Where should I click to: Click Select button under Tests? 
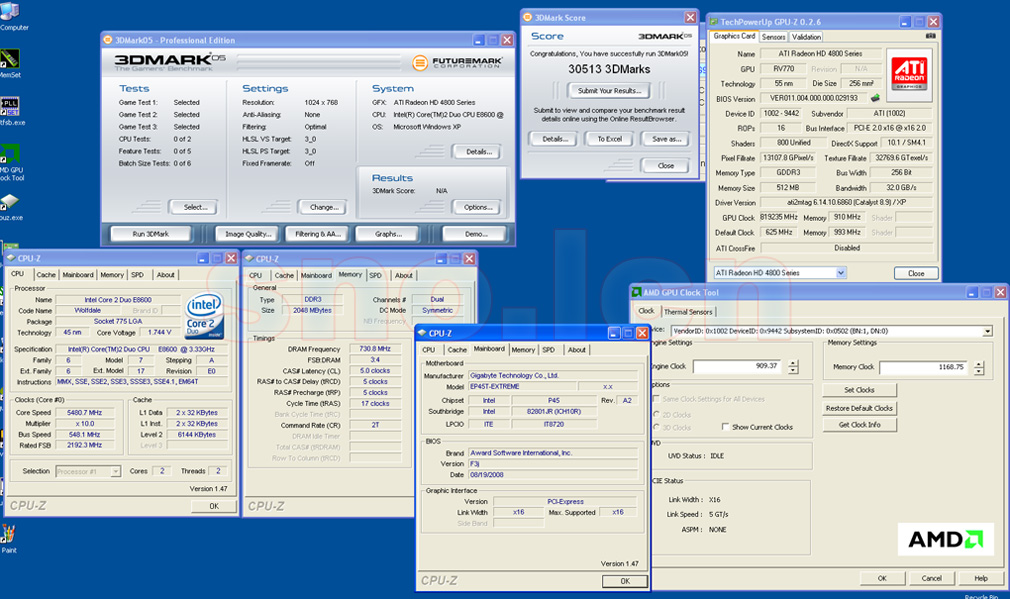193,207
